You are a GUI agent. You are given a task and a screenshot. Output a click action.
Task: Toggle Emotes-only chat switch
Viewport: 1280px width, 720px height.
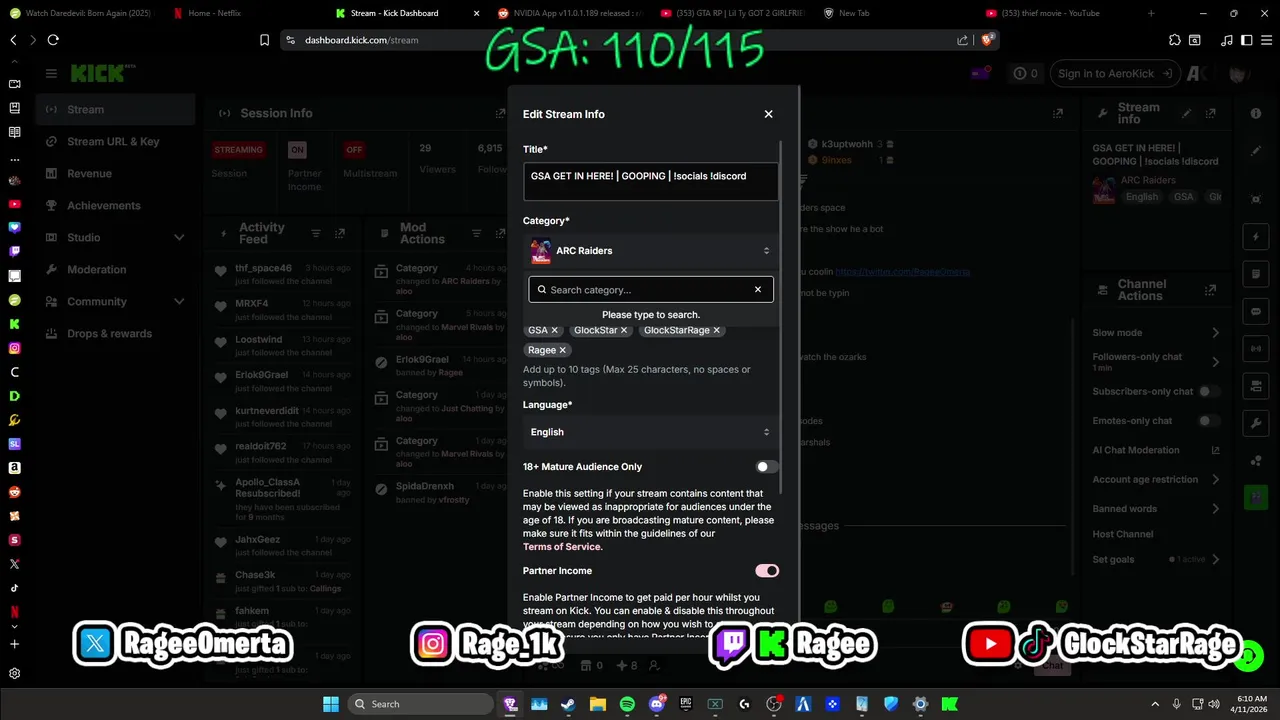(x=1210, y=421)
